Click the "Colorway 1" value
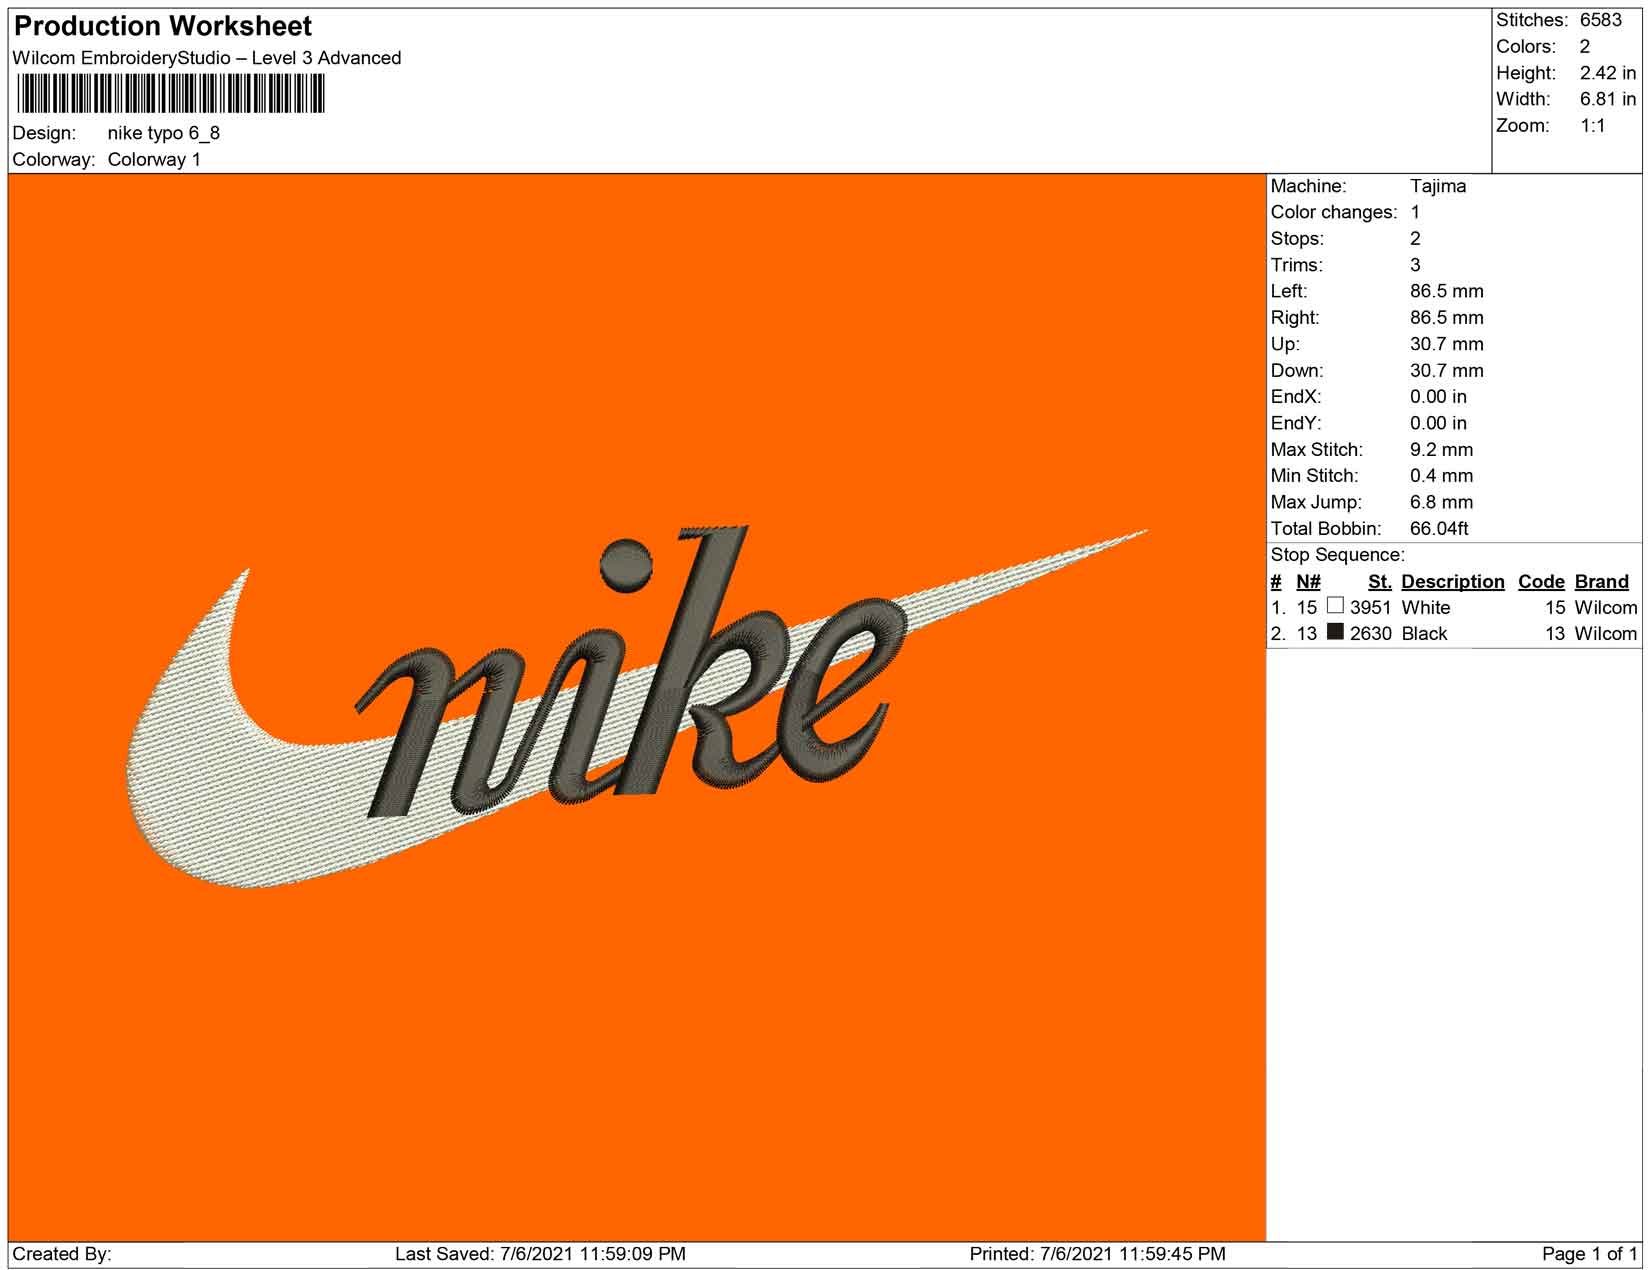 [x=154, y=159]
